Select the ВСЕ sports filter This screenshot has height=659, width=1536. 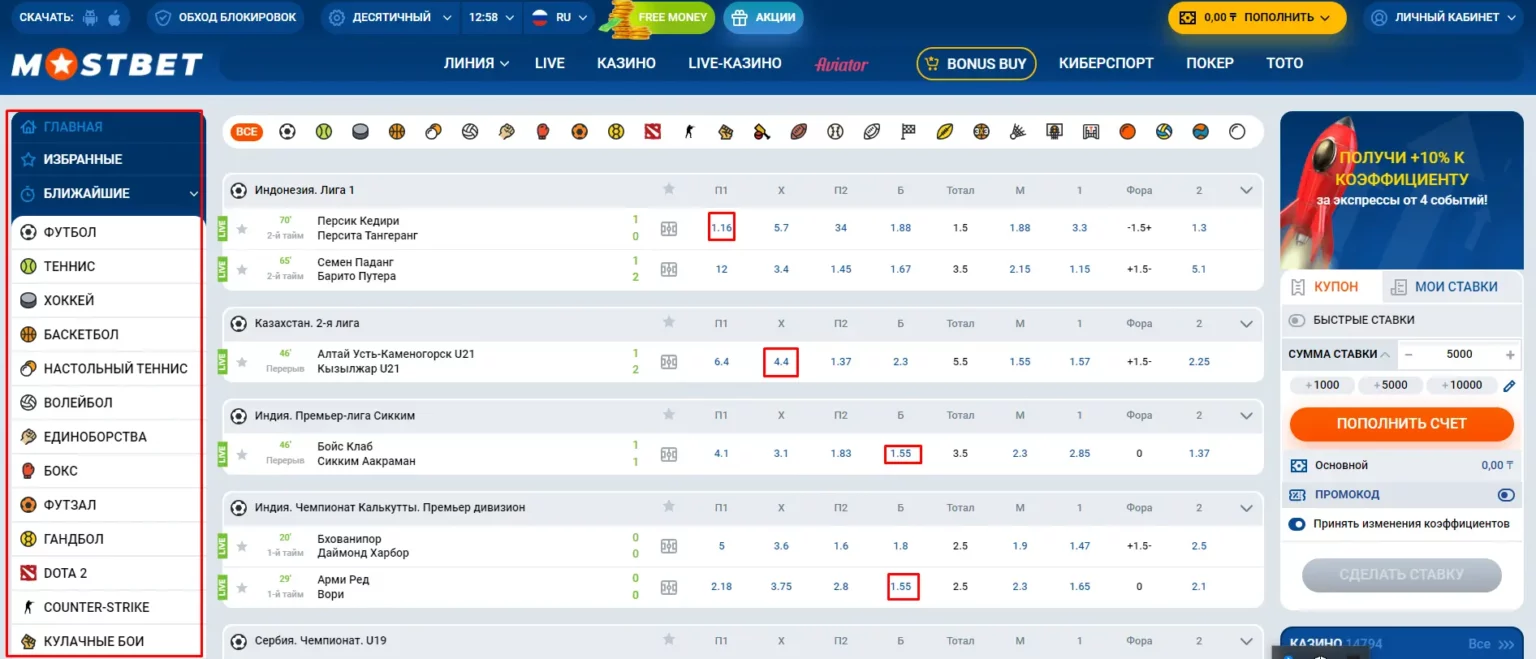click(247, 131)
